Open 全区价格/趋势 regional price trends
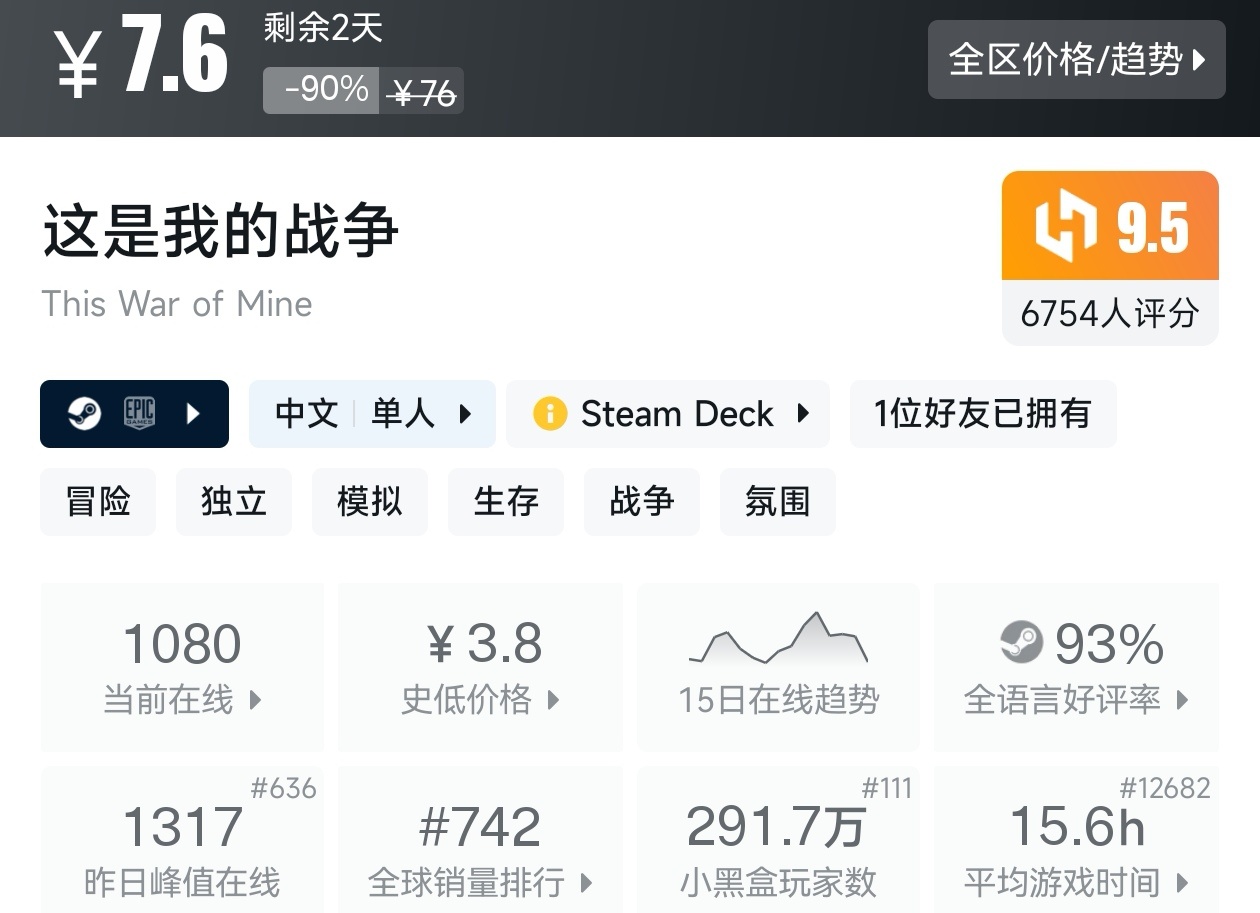The image size is (1260, 913). [1076, 60]
